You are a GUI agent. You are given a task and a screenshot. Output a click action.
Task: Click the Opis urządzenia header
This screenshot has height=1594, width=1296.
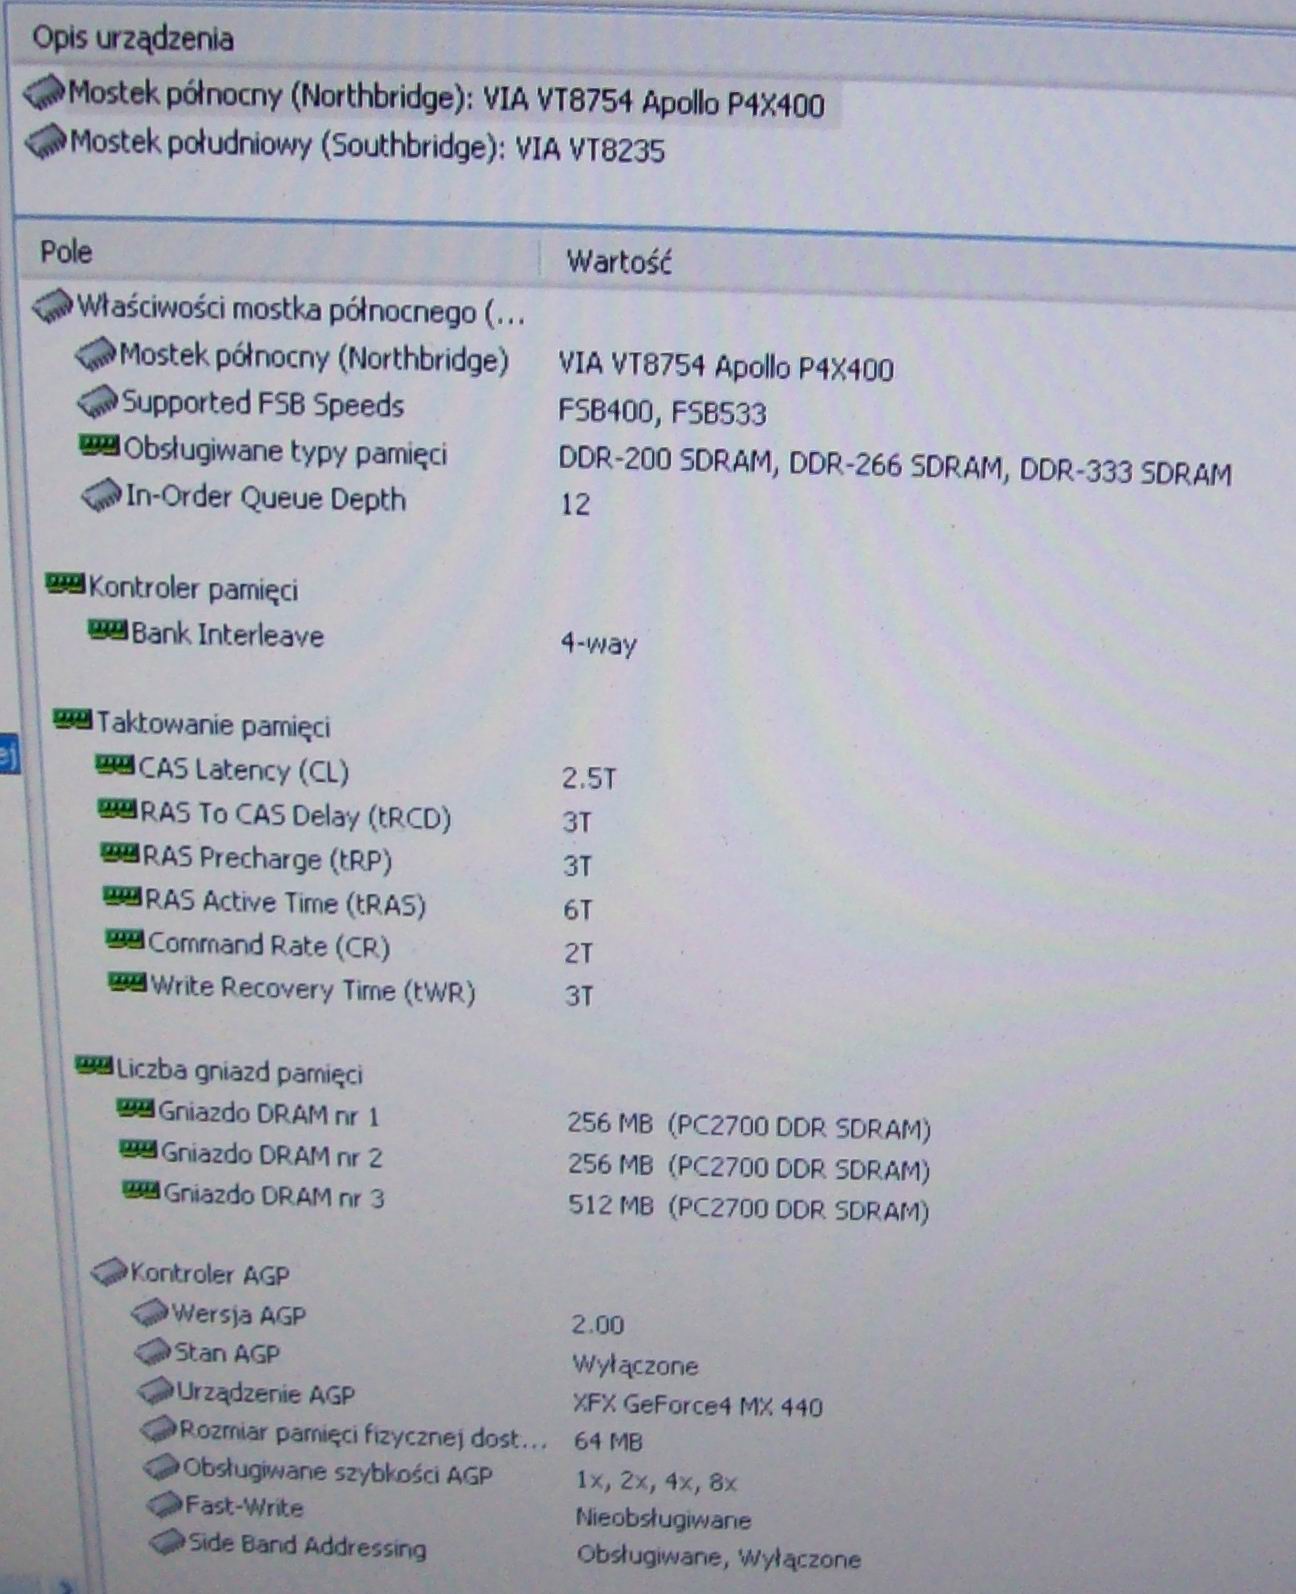pyautogui.click(x=133, y=38)
